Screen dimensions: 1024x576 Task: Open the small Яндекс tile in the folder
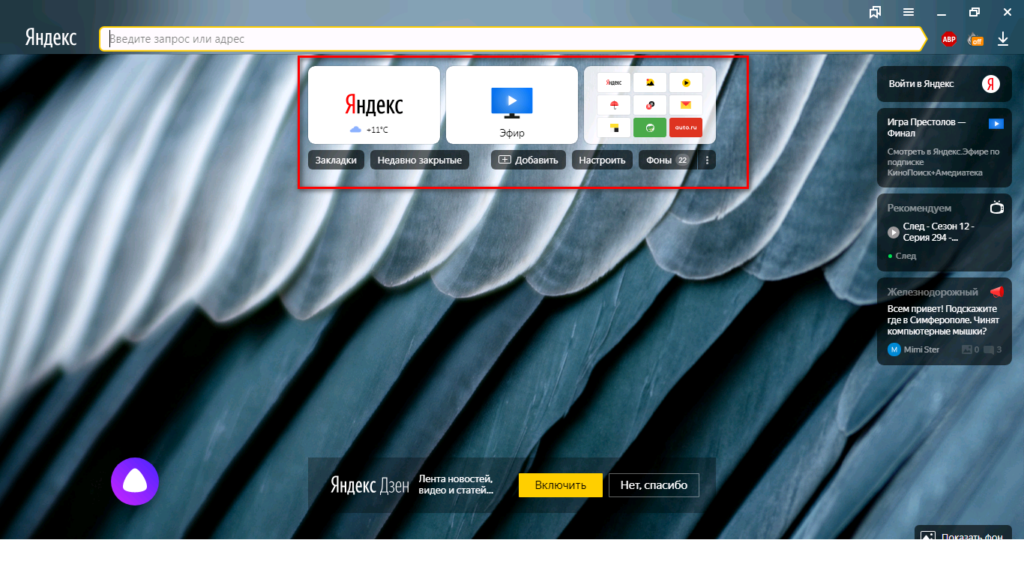pyautogui.click(x=614, y=82)
